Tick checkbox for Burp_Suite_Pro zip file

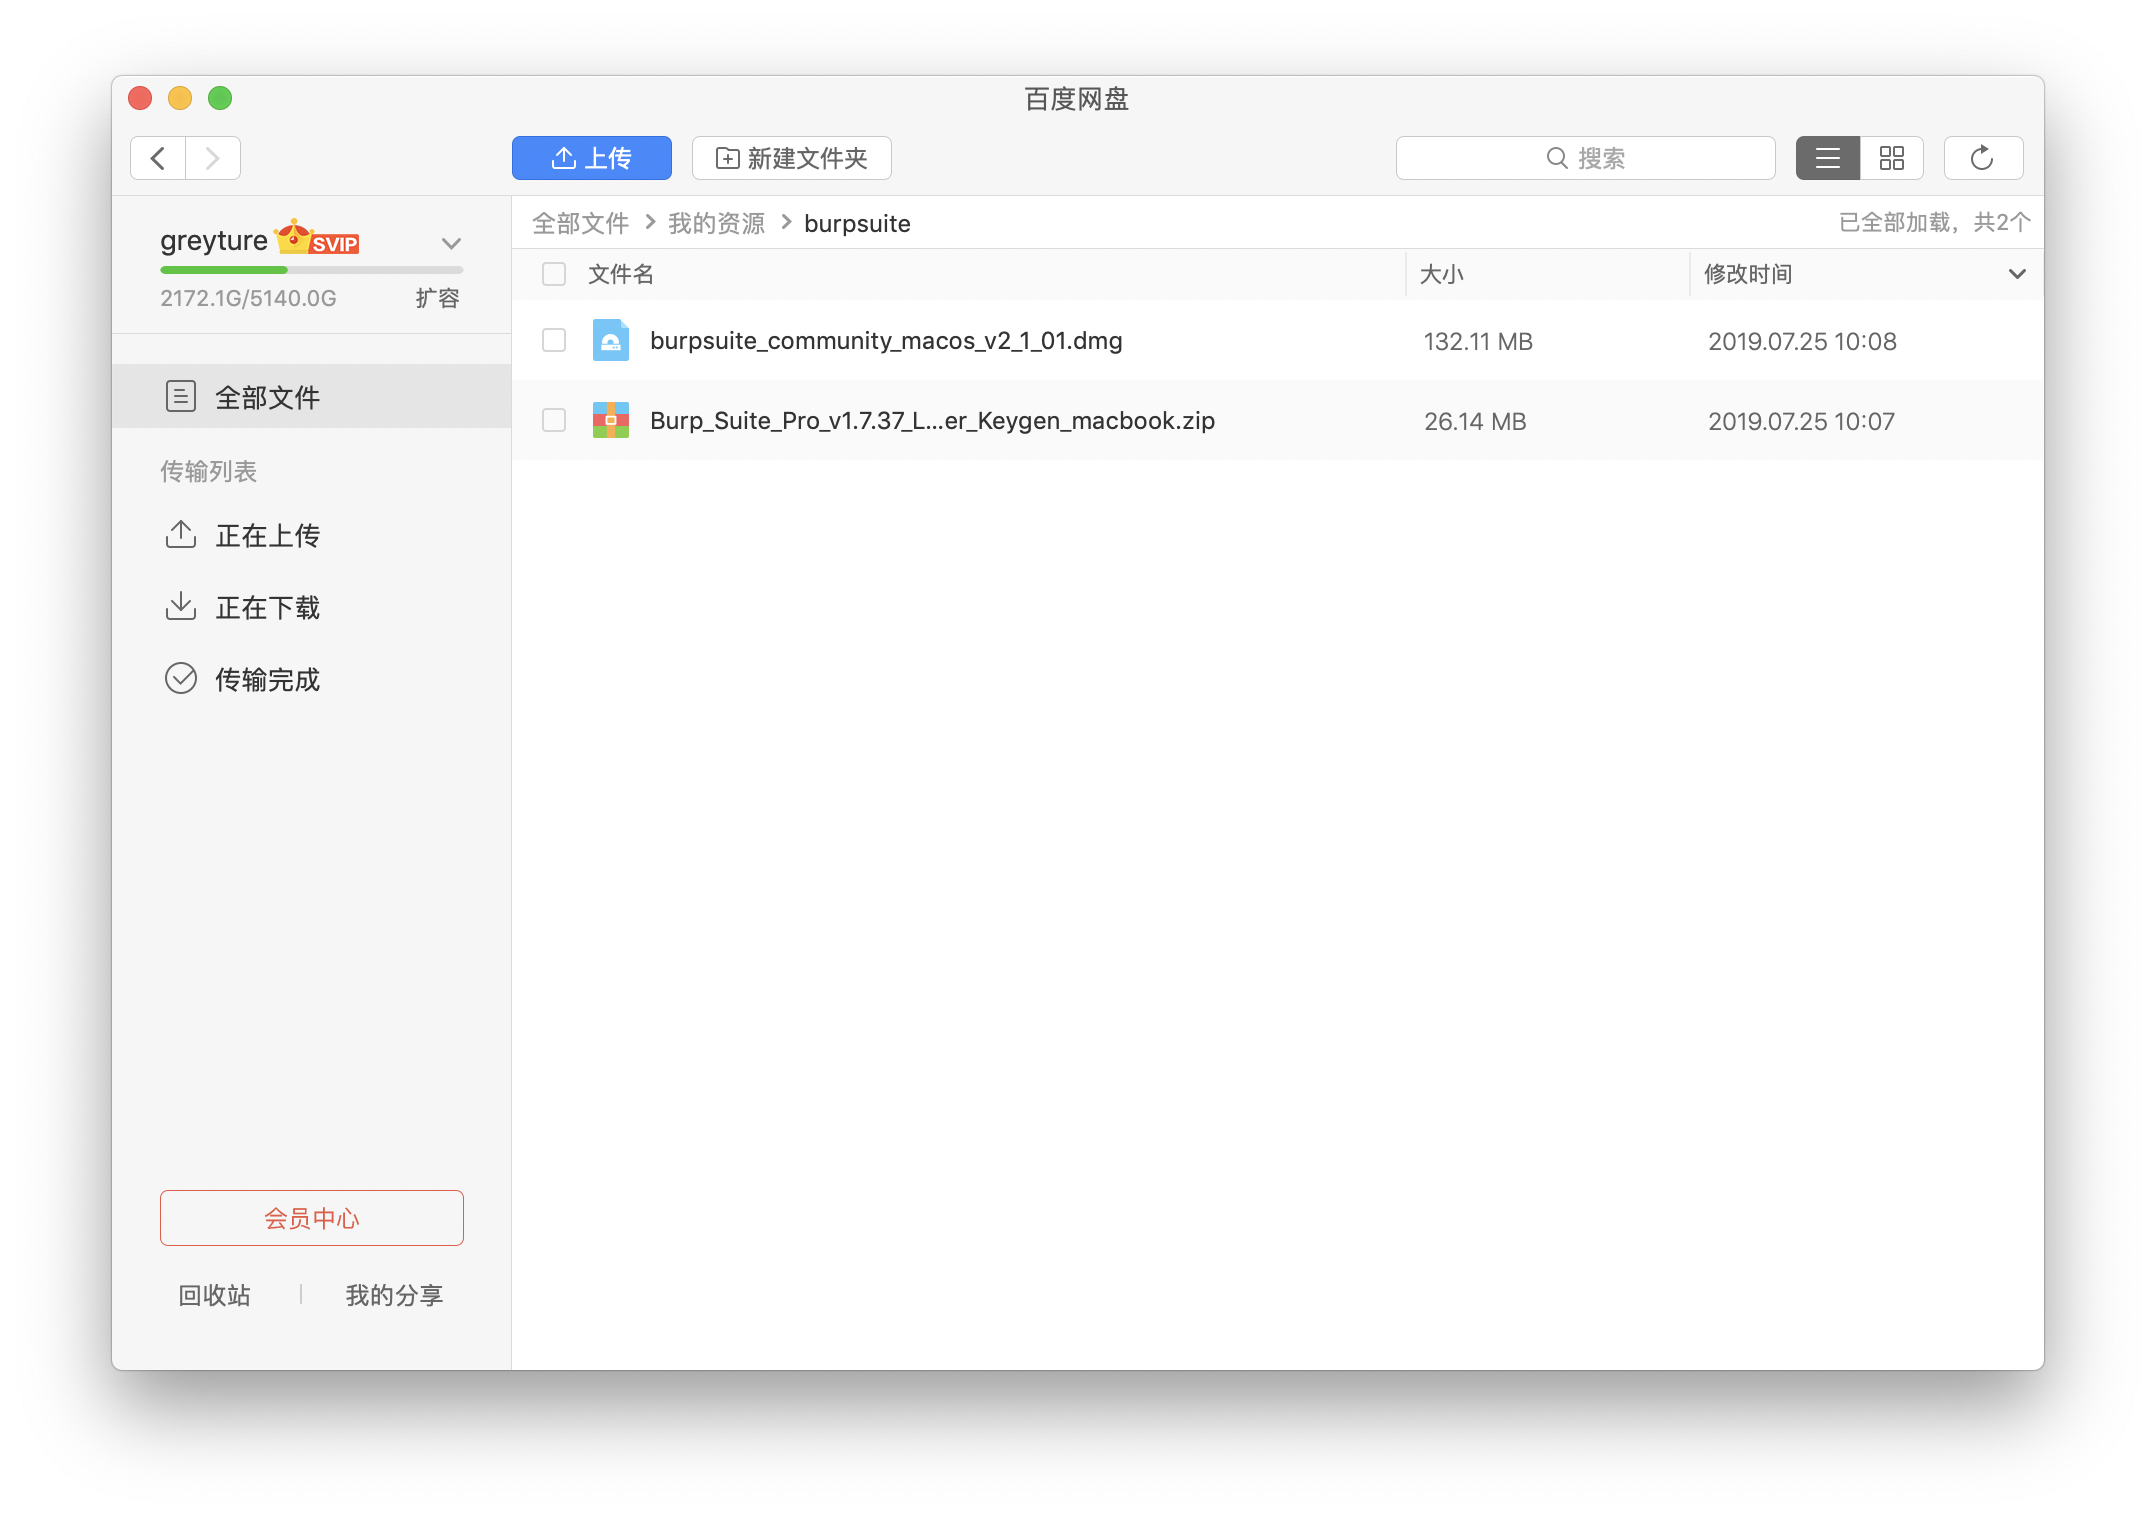(x=554, y=421)
